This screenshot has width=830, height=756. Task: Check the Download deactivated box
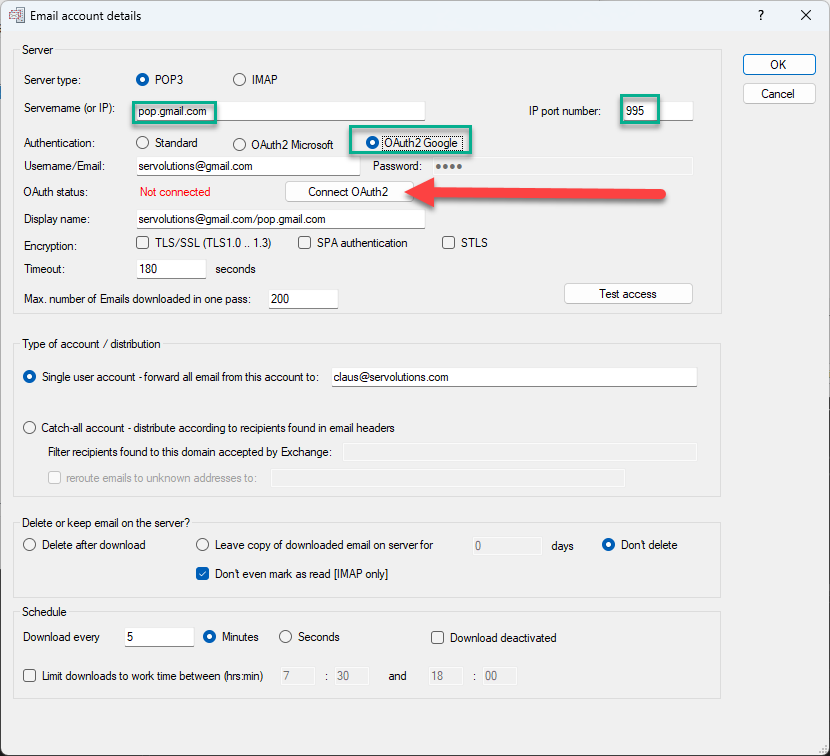[437, 638]
